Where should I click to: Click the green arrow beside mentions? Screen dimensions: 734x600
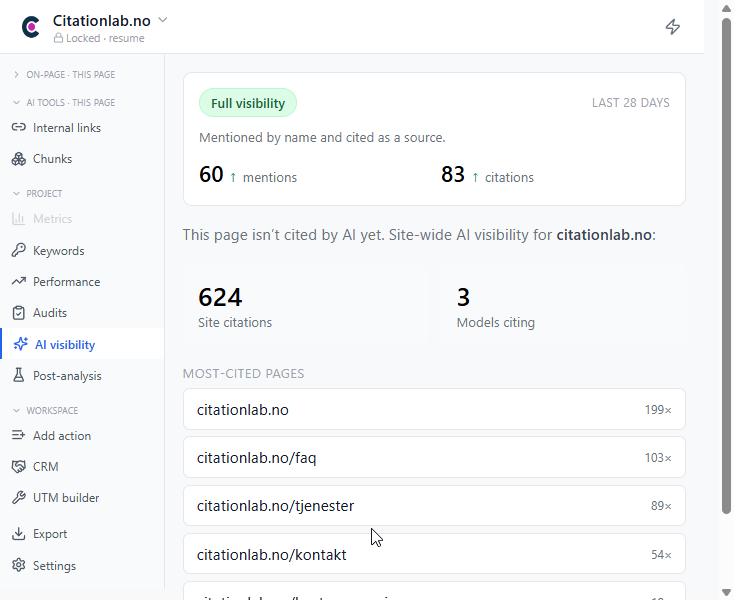[233, 177]
